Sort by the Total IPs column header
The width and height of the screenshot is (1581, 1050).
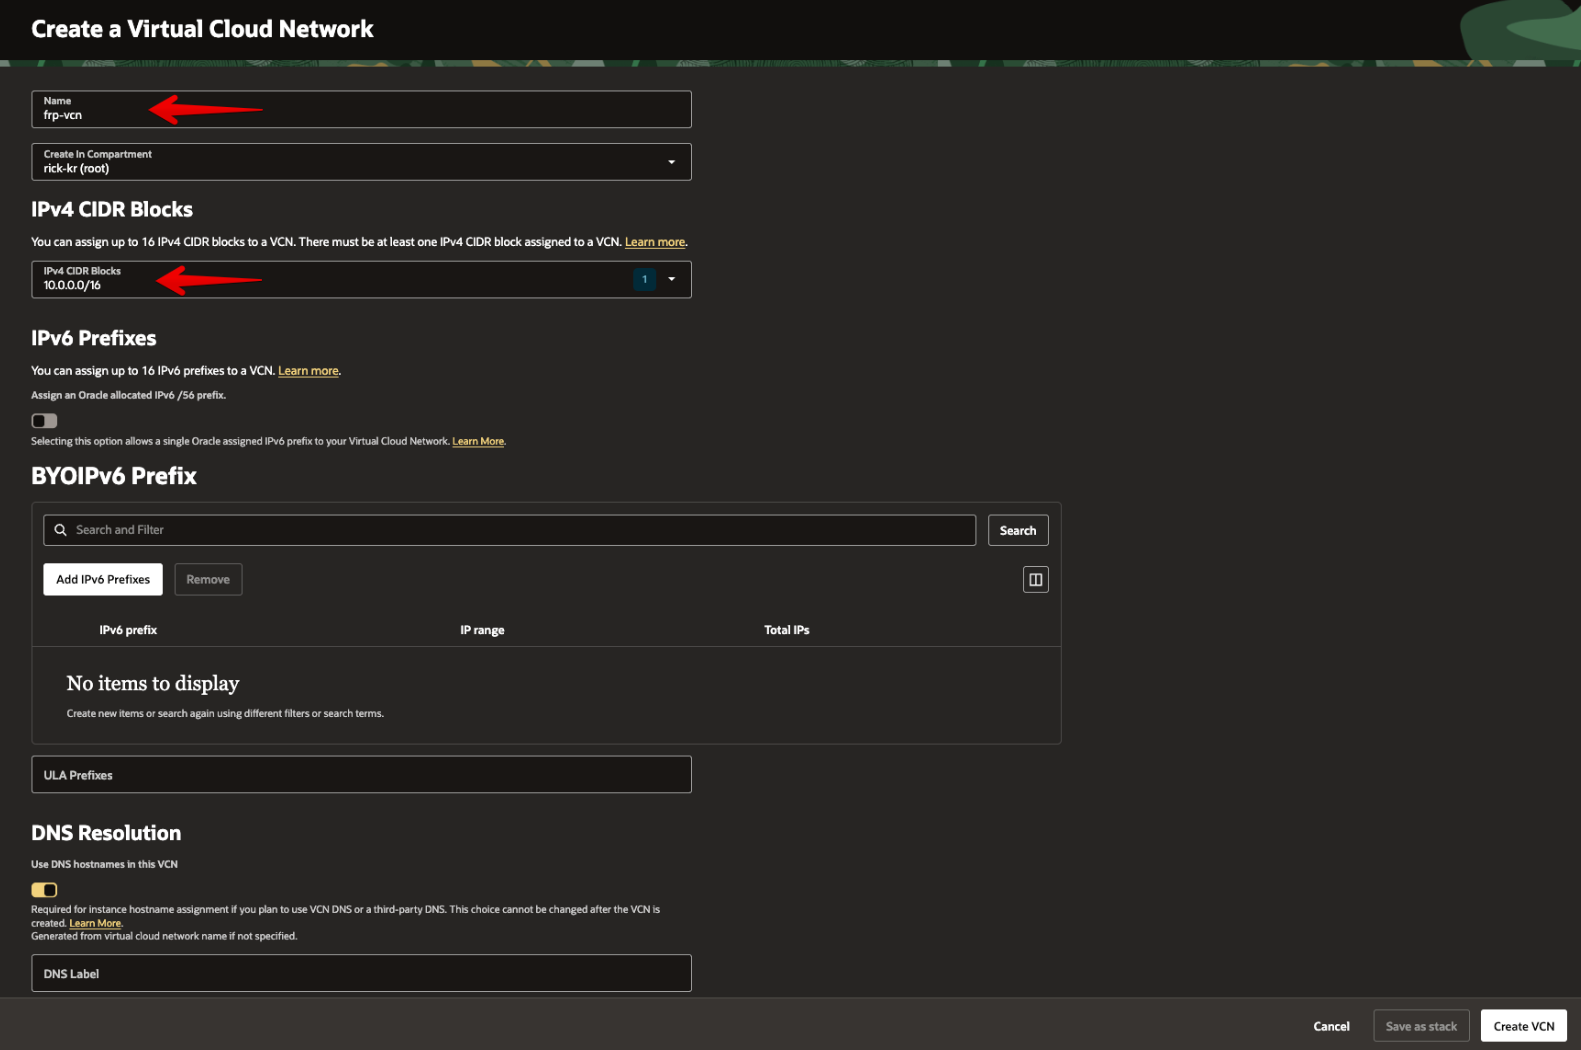[787, 630]
